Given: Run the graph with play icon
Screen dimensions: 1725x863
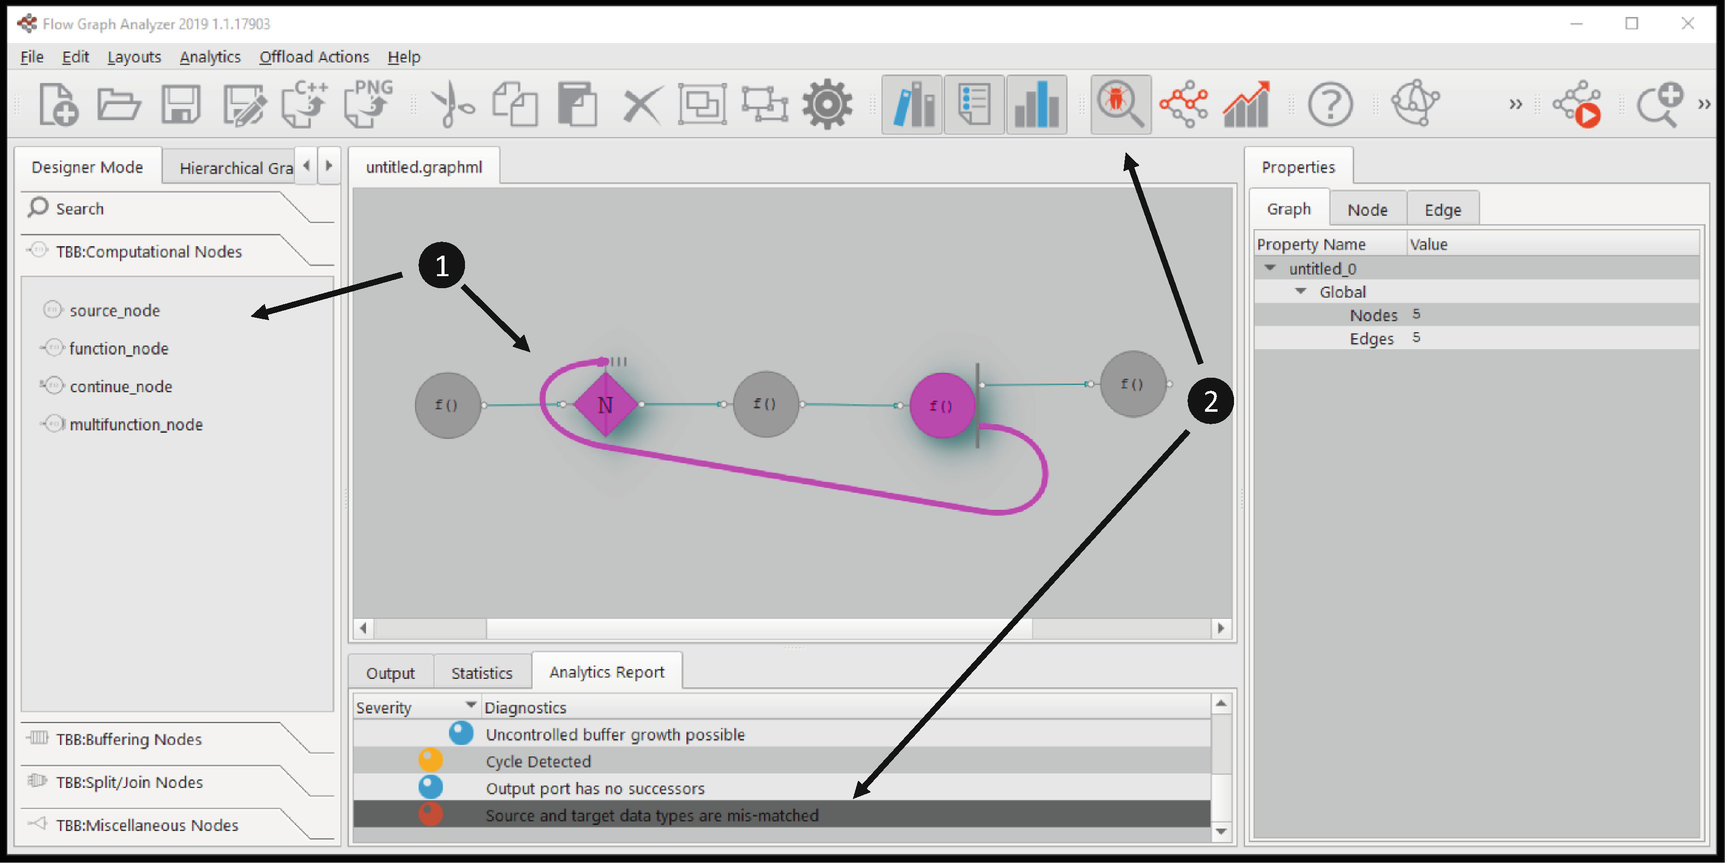Looking at the screenshot, I should 1578,104.
